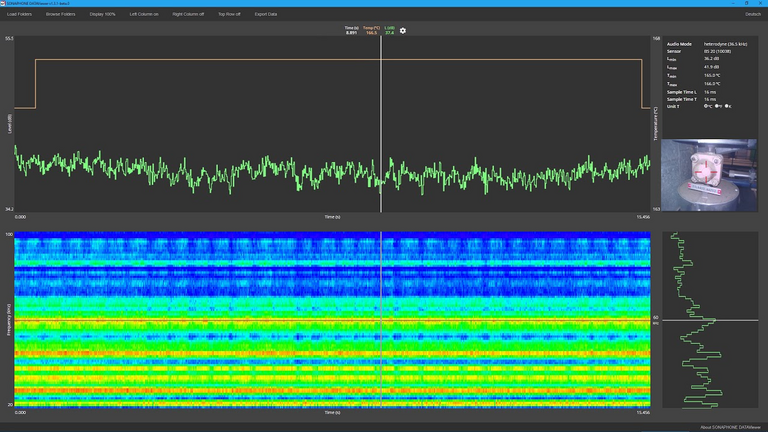The width and height of the screenshot is (768, 432).
Task: Select the °F temperature unit
Action: point(717,105)
